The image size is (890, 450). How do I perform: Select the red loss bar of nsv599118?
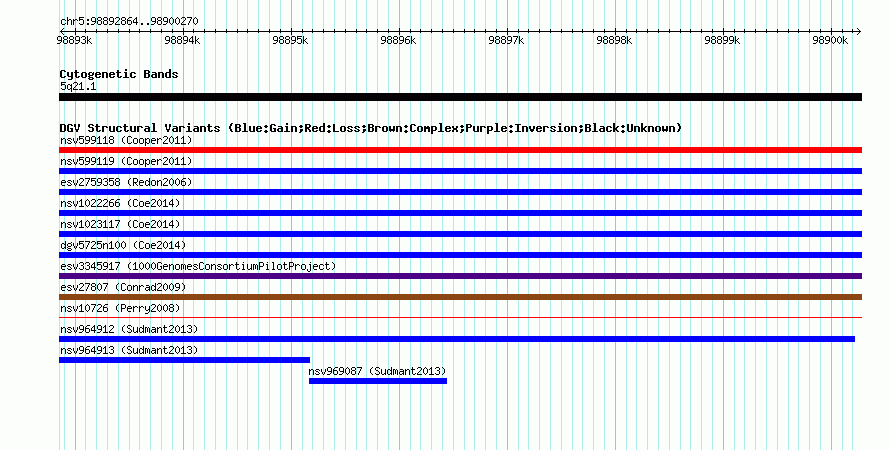pyautogui.click(x=460, y=150)
